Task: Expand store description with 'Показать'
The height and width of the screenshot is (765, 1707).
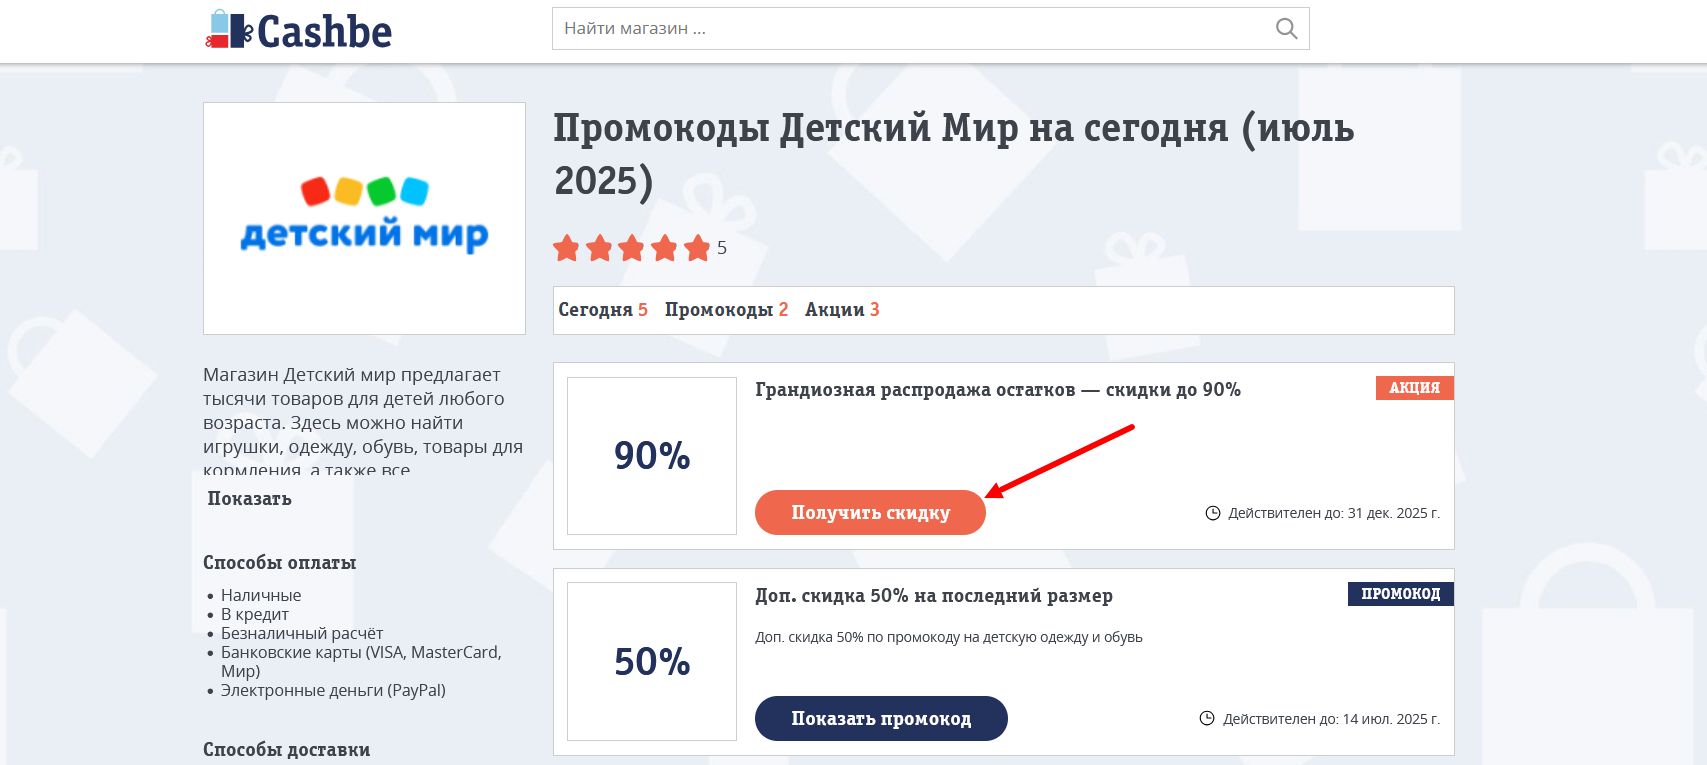Action: click(250, 499)
